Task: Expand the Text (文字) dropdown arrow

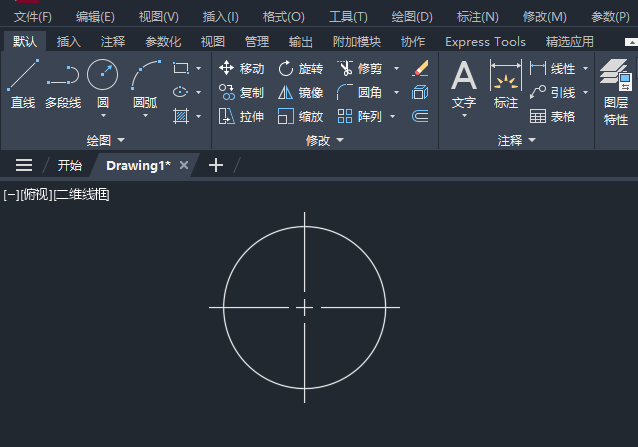Action: pos(464,116)
